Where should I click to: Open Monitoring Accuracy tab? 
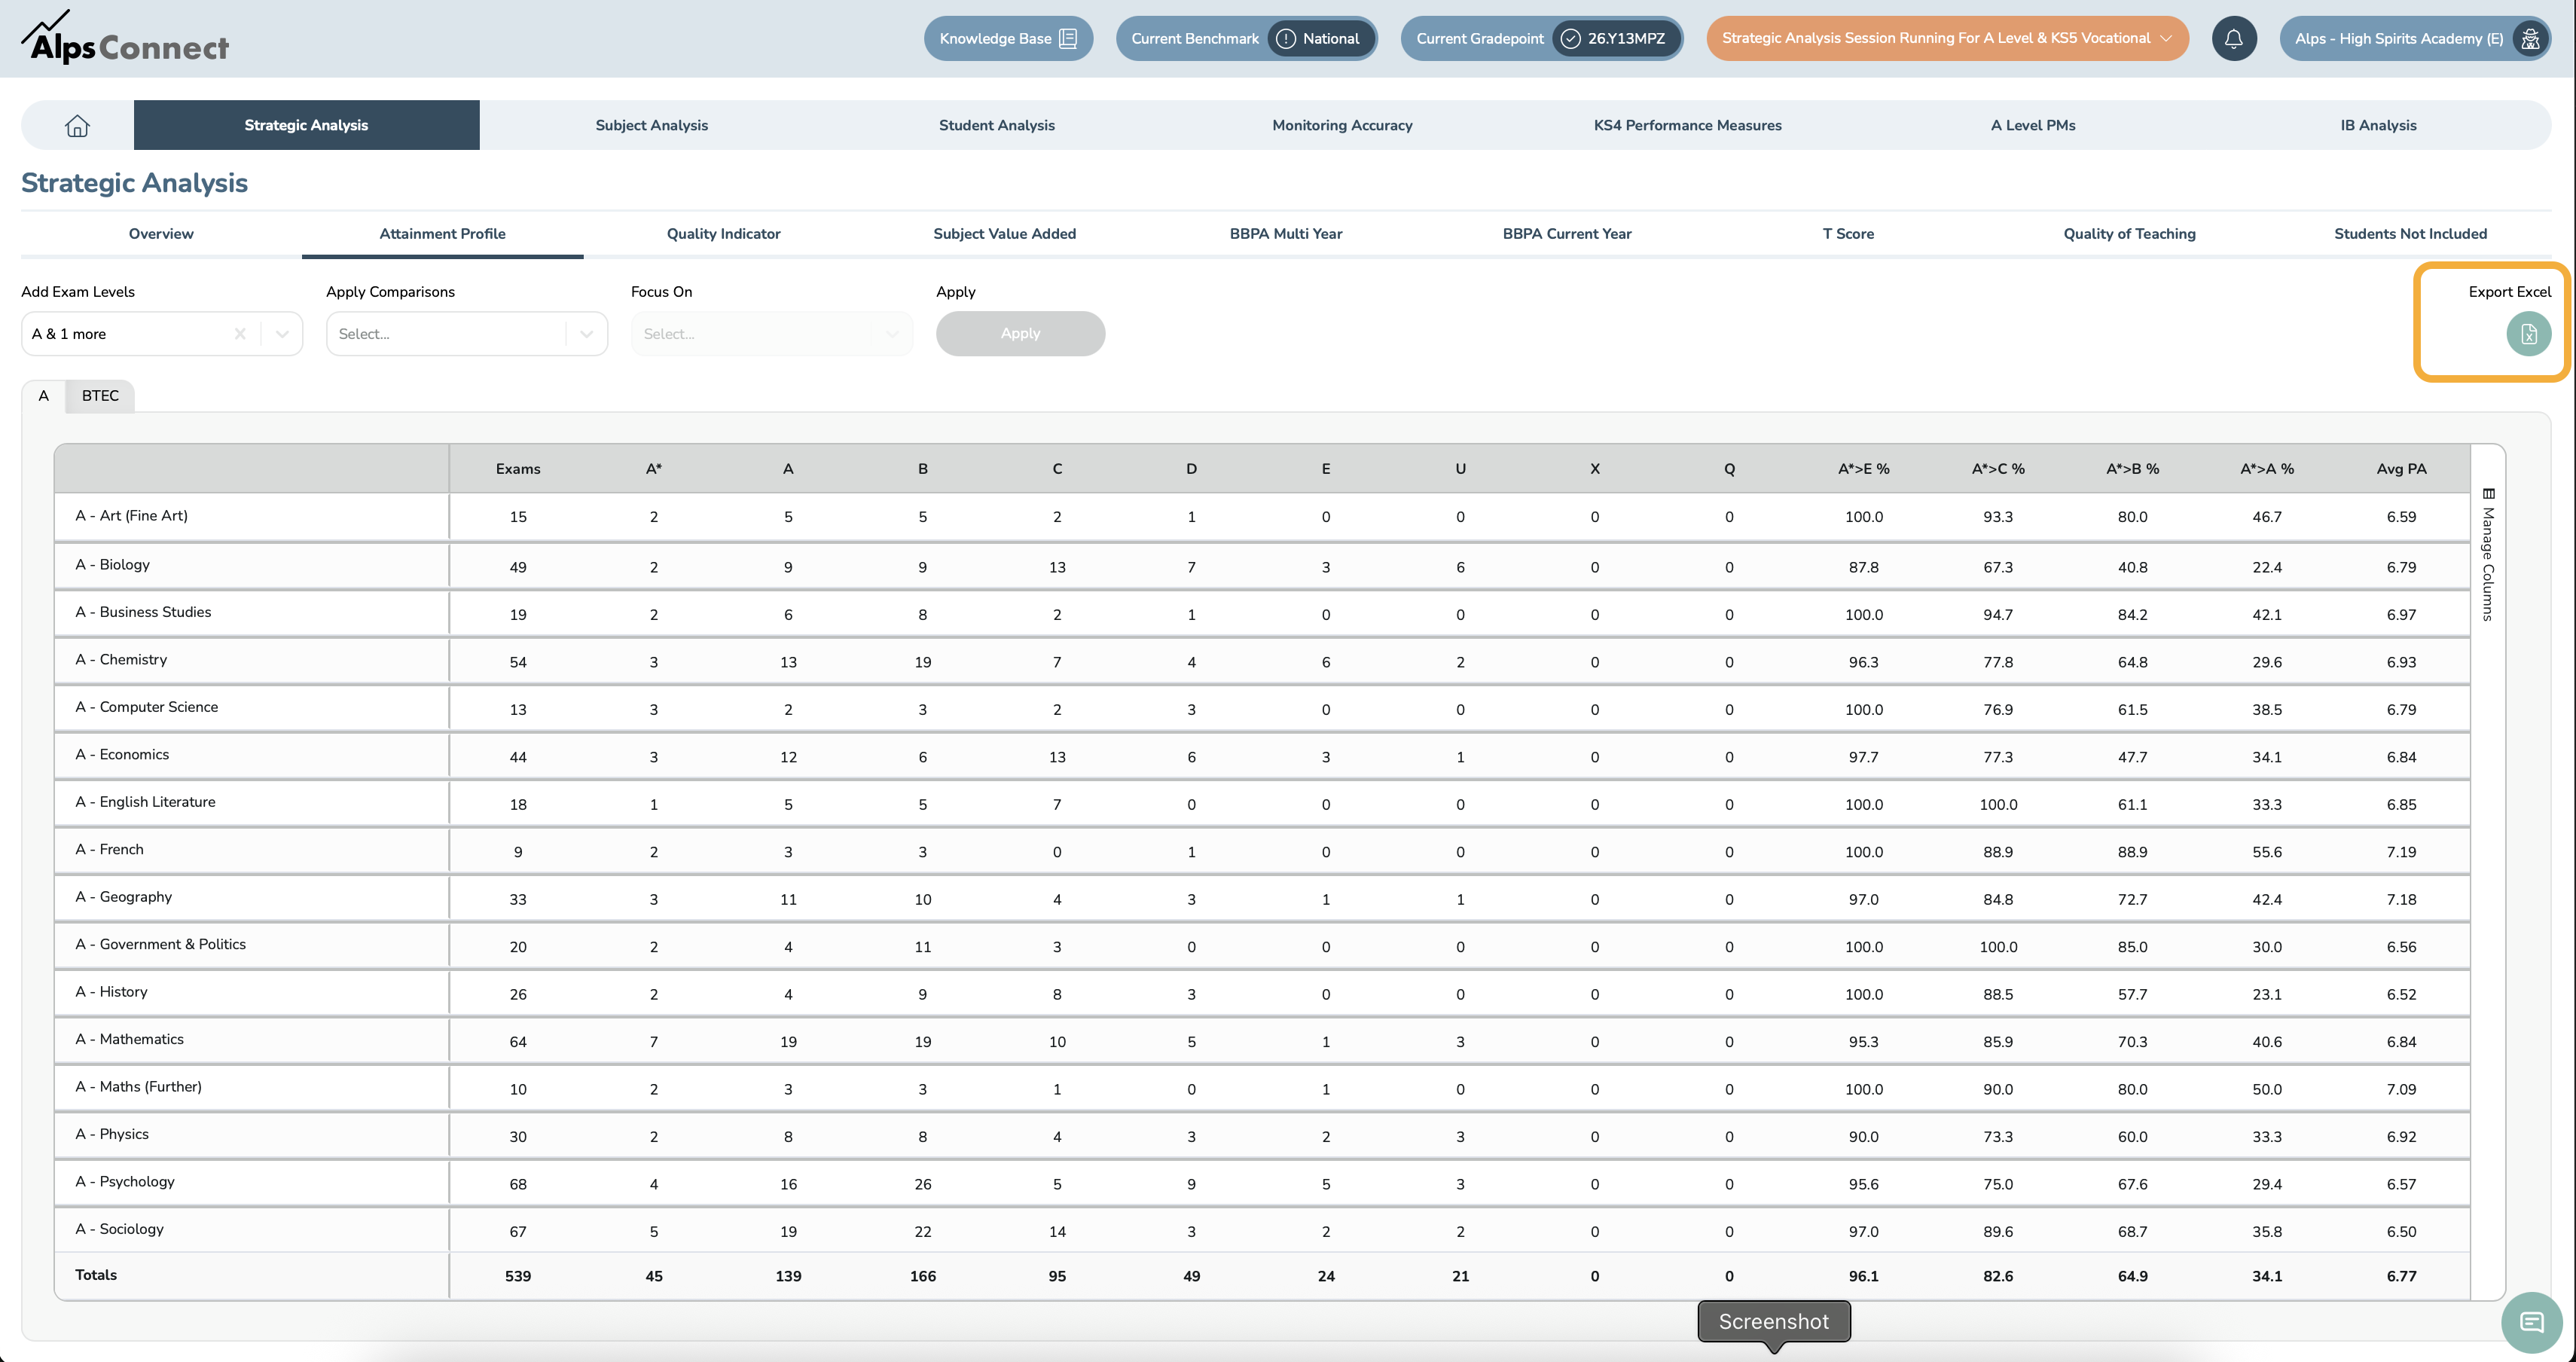pyautogui.click(x=1342, y=125)
